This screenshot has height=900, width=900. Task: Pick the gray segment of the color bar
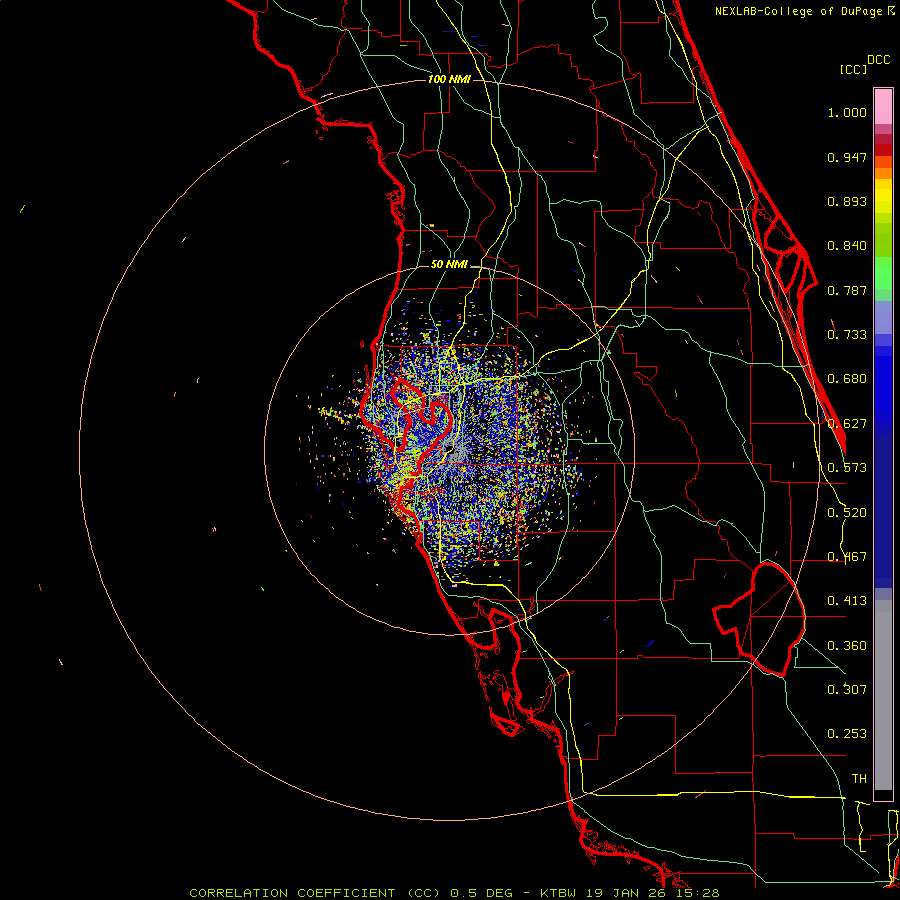pos(883,695)
